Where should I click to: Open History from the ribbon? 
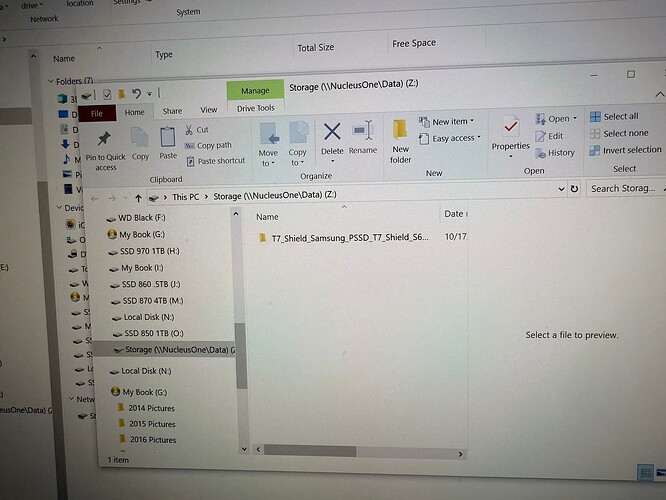coord(555,153)
